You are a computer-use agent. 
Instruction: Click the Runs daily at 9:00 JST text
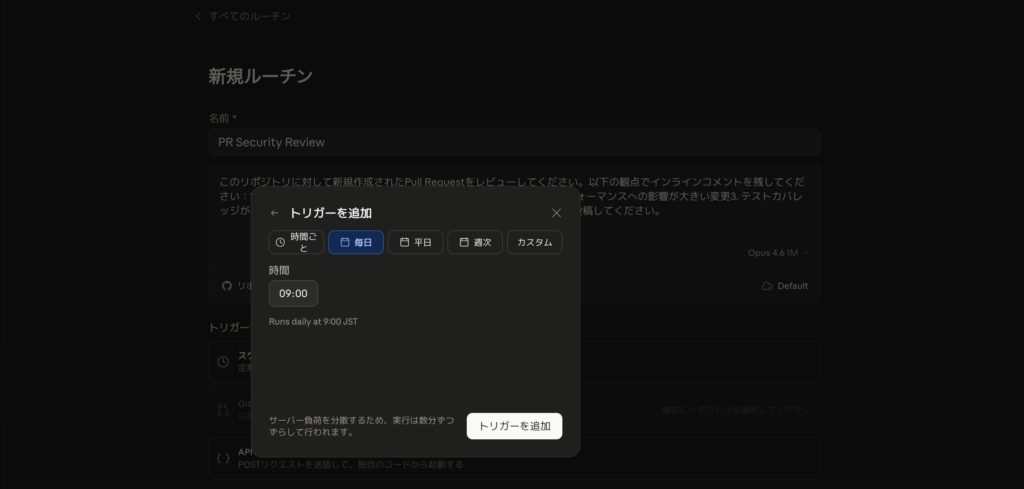coord(313,322)
